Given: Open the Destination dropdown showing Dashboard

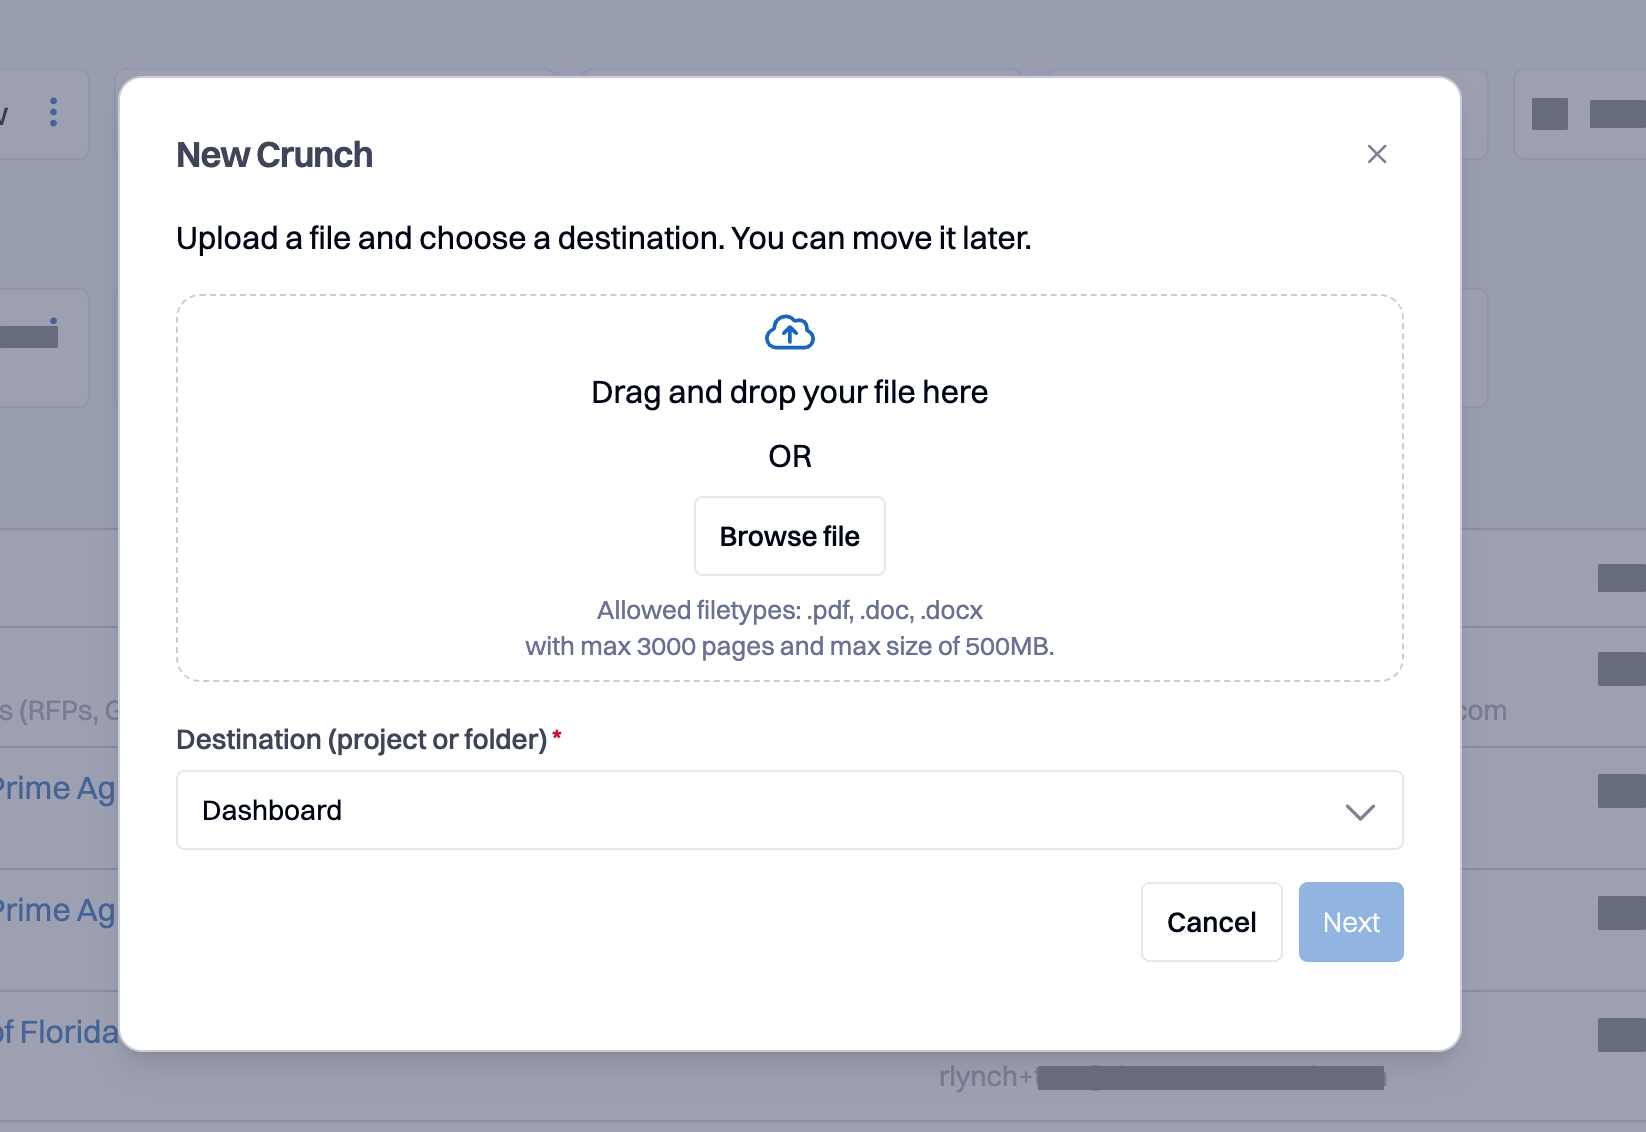Looking at the screenshot, I should [790, 810].
